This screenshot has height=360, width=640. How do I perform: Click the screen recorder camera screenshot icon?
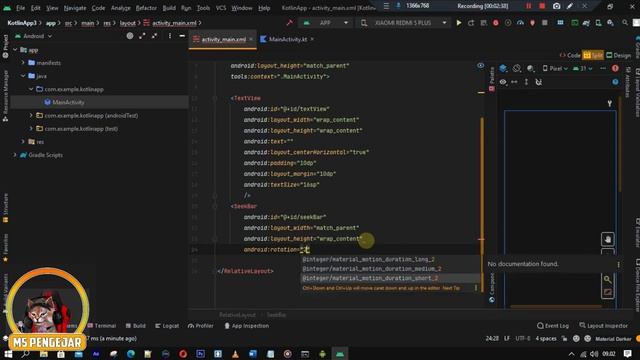coord(556,6)
